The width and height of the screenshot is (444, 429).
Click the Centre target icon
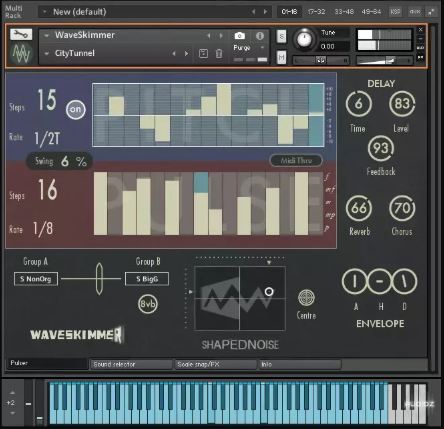(306, 298)
